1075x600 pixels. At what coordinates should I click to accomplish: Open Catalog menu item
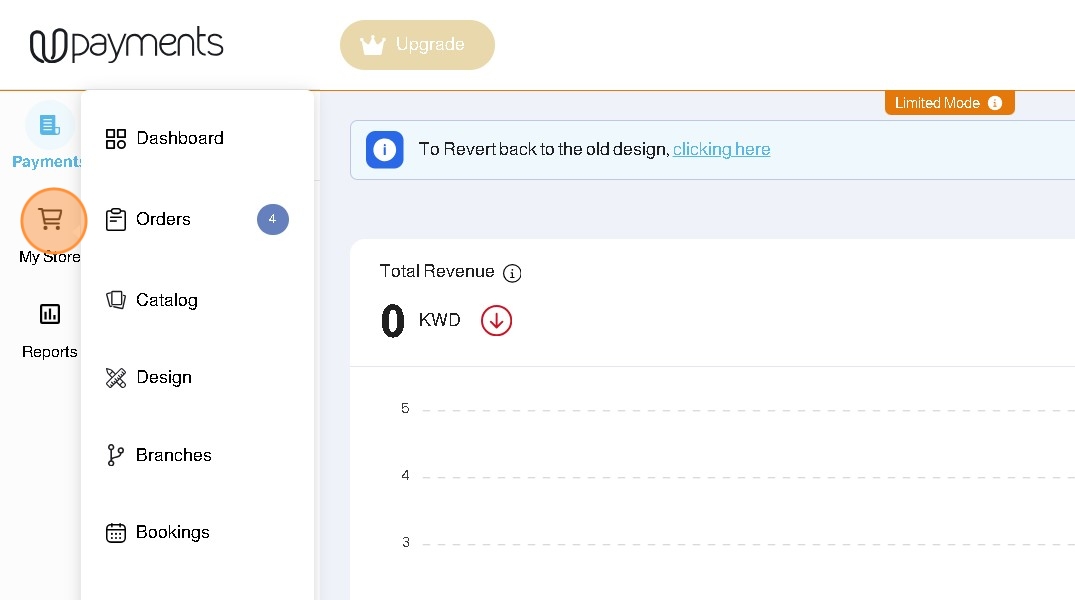167,300
